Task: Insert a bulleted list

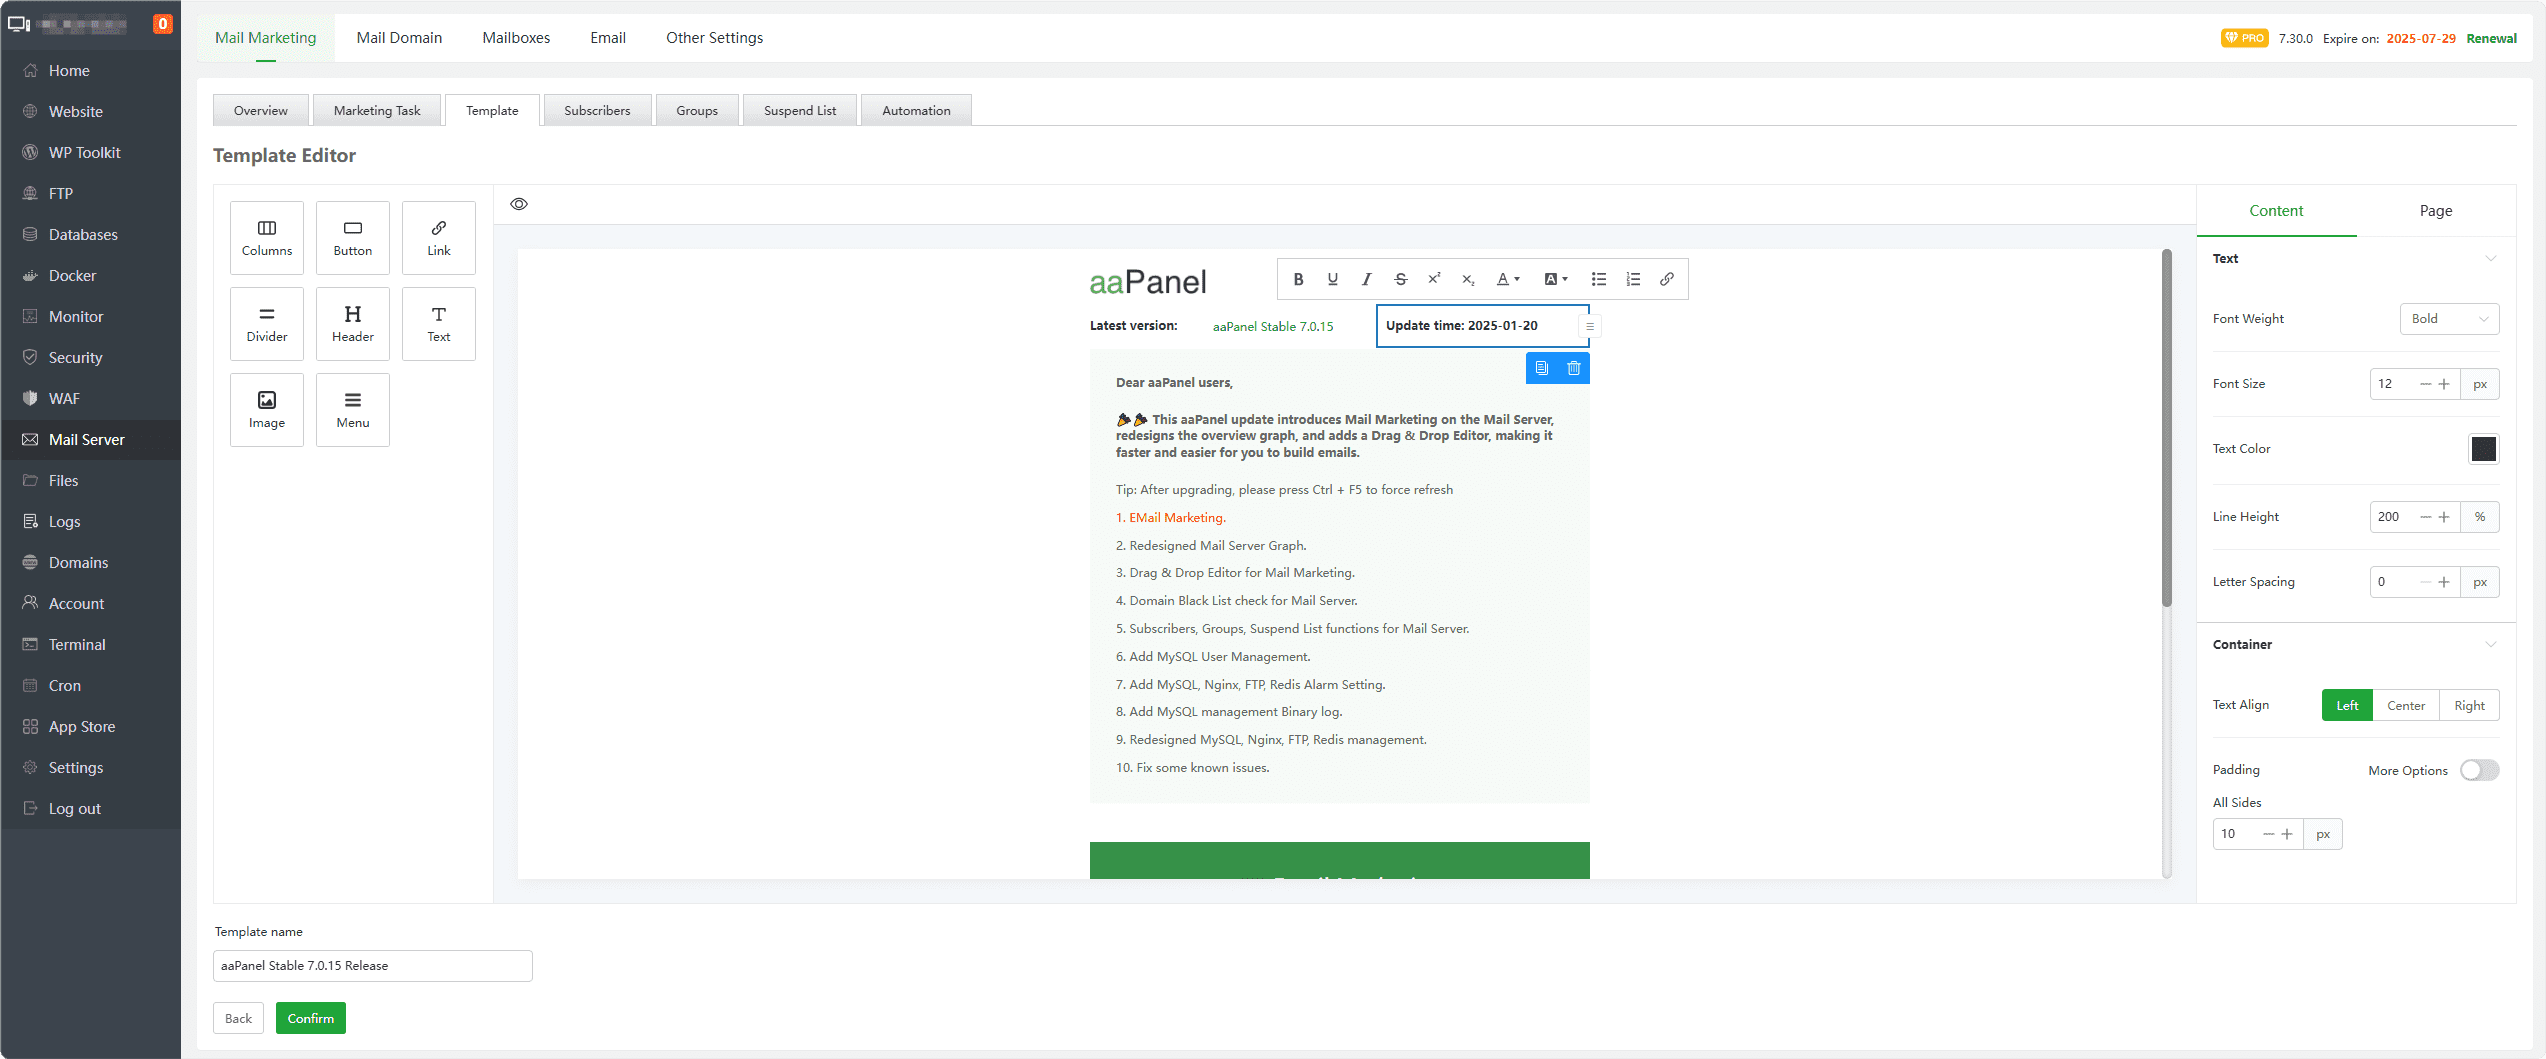Action: [x=1599, y=279]
